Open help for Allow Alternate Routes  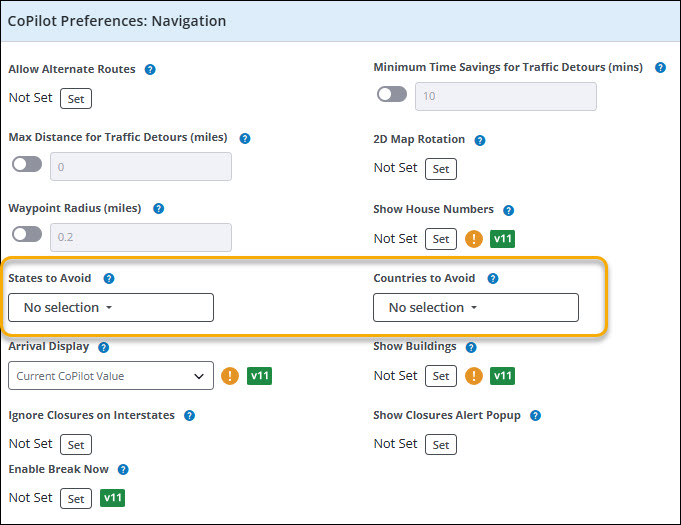[x=150, y=69]
